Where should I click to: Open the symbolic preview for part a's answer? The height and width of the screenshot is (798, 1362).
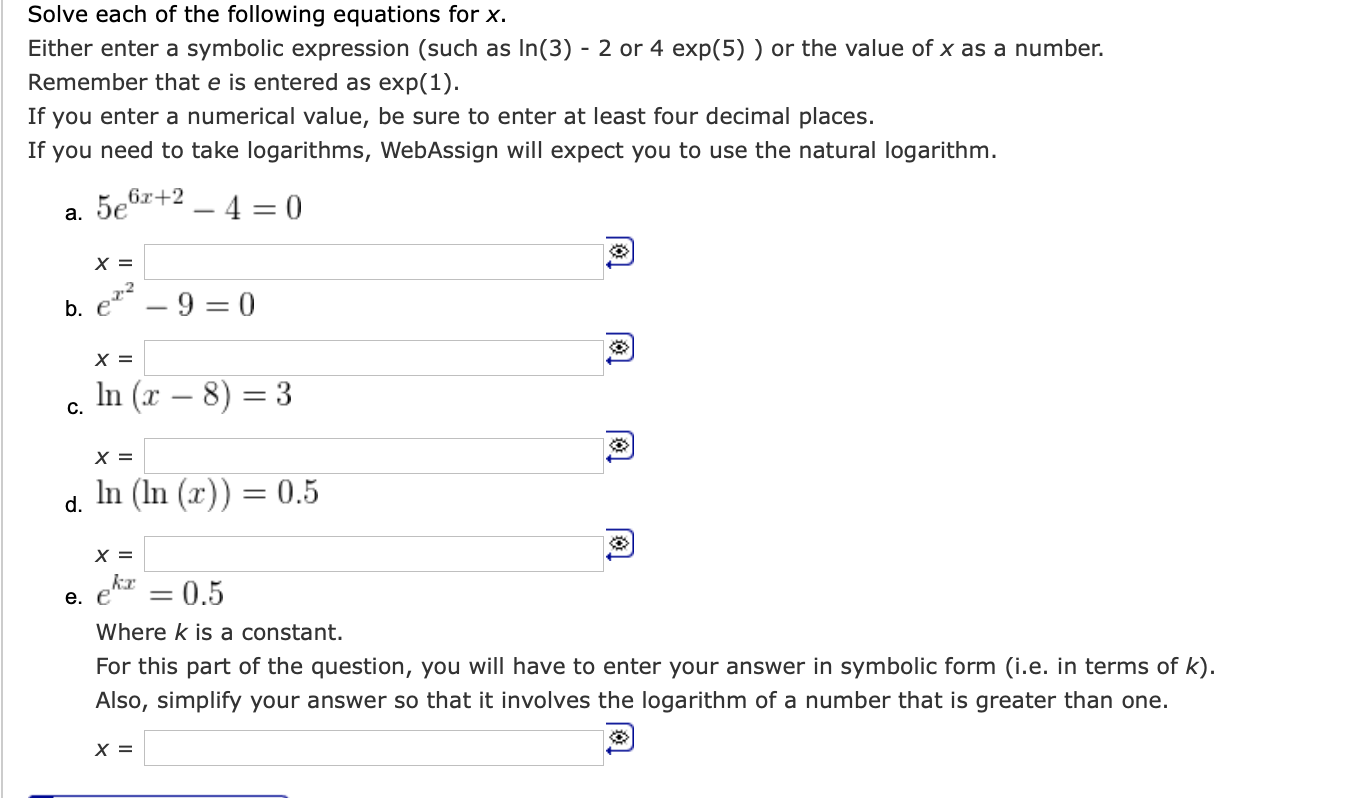coord(621,251)
